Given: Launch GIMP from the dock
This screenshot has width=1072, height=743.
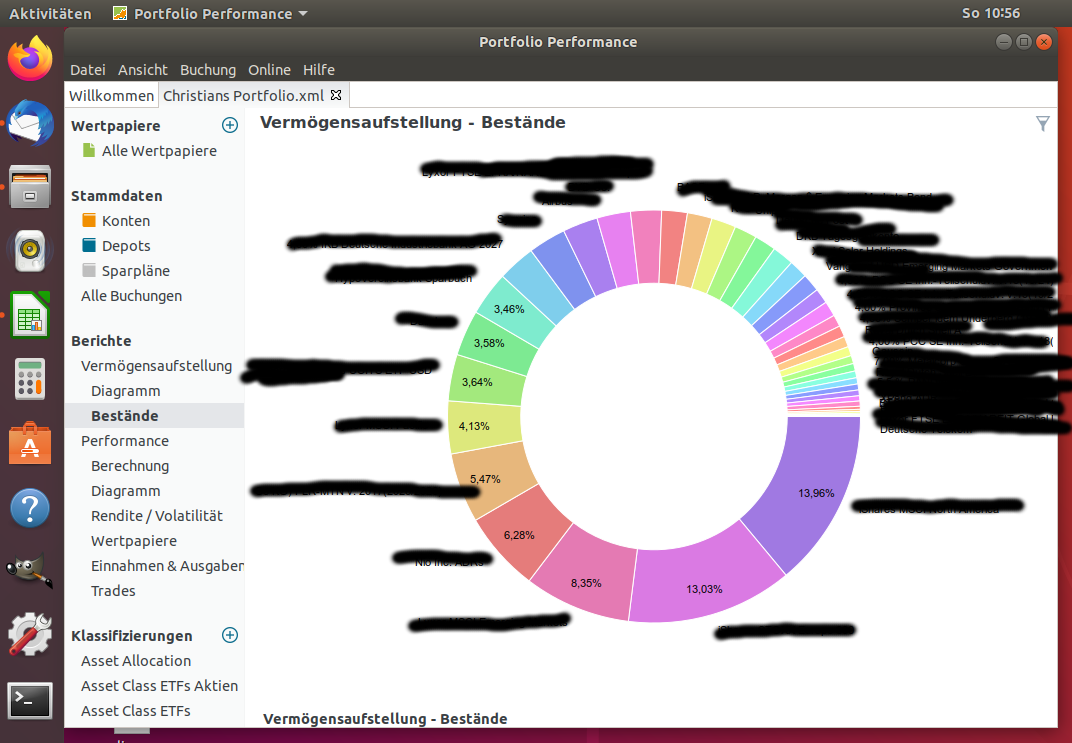Looking at the screenshot, I should tap(30, 571).
